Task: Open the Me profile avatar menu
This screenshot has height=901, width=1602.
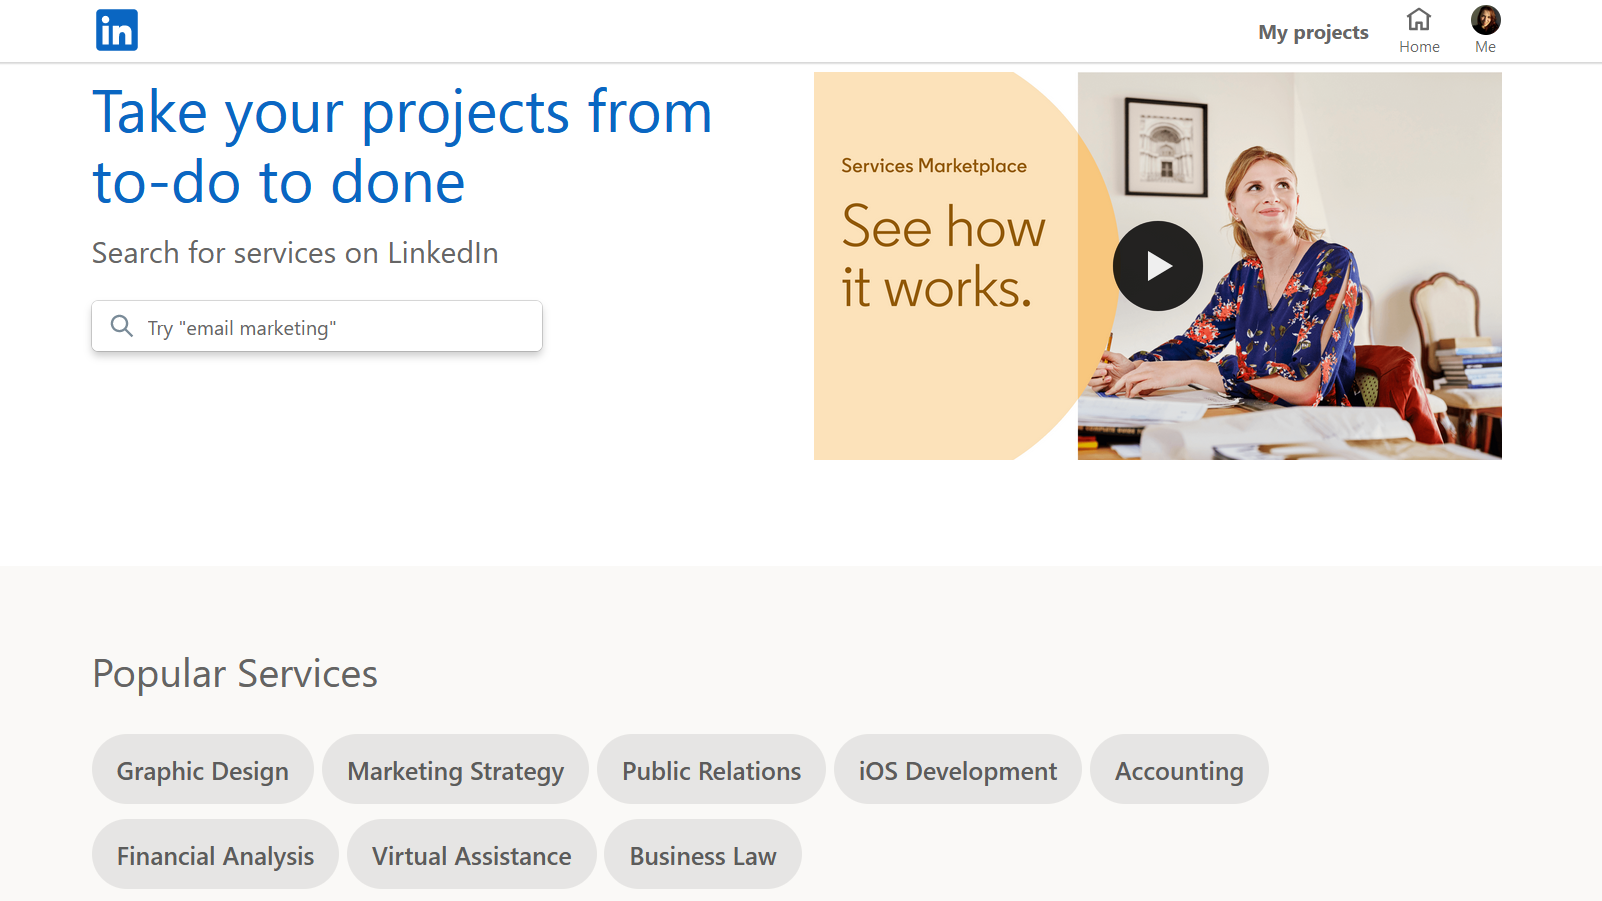Action: tap(1486, 20)
